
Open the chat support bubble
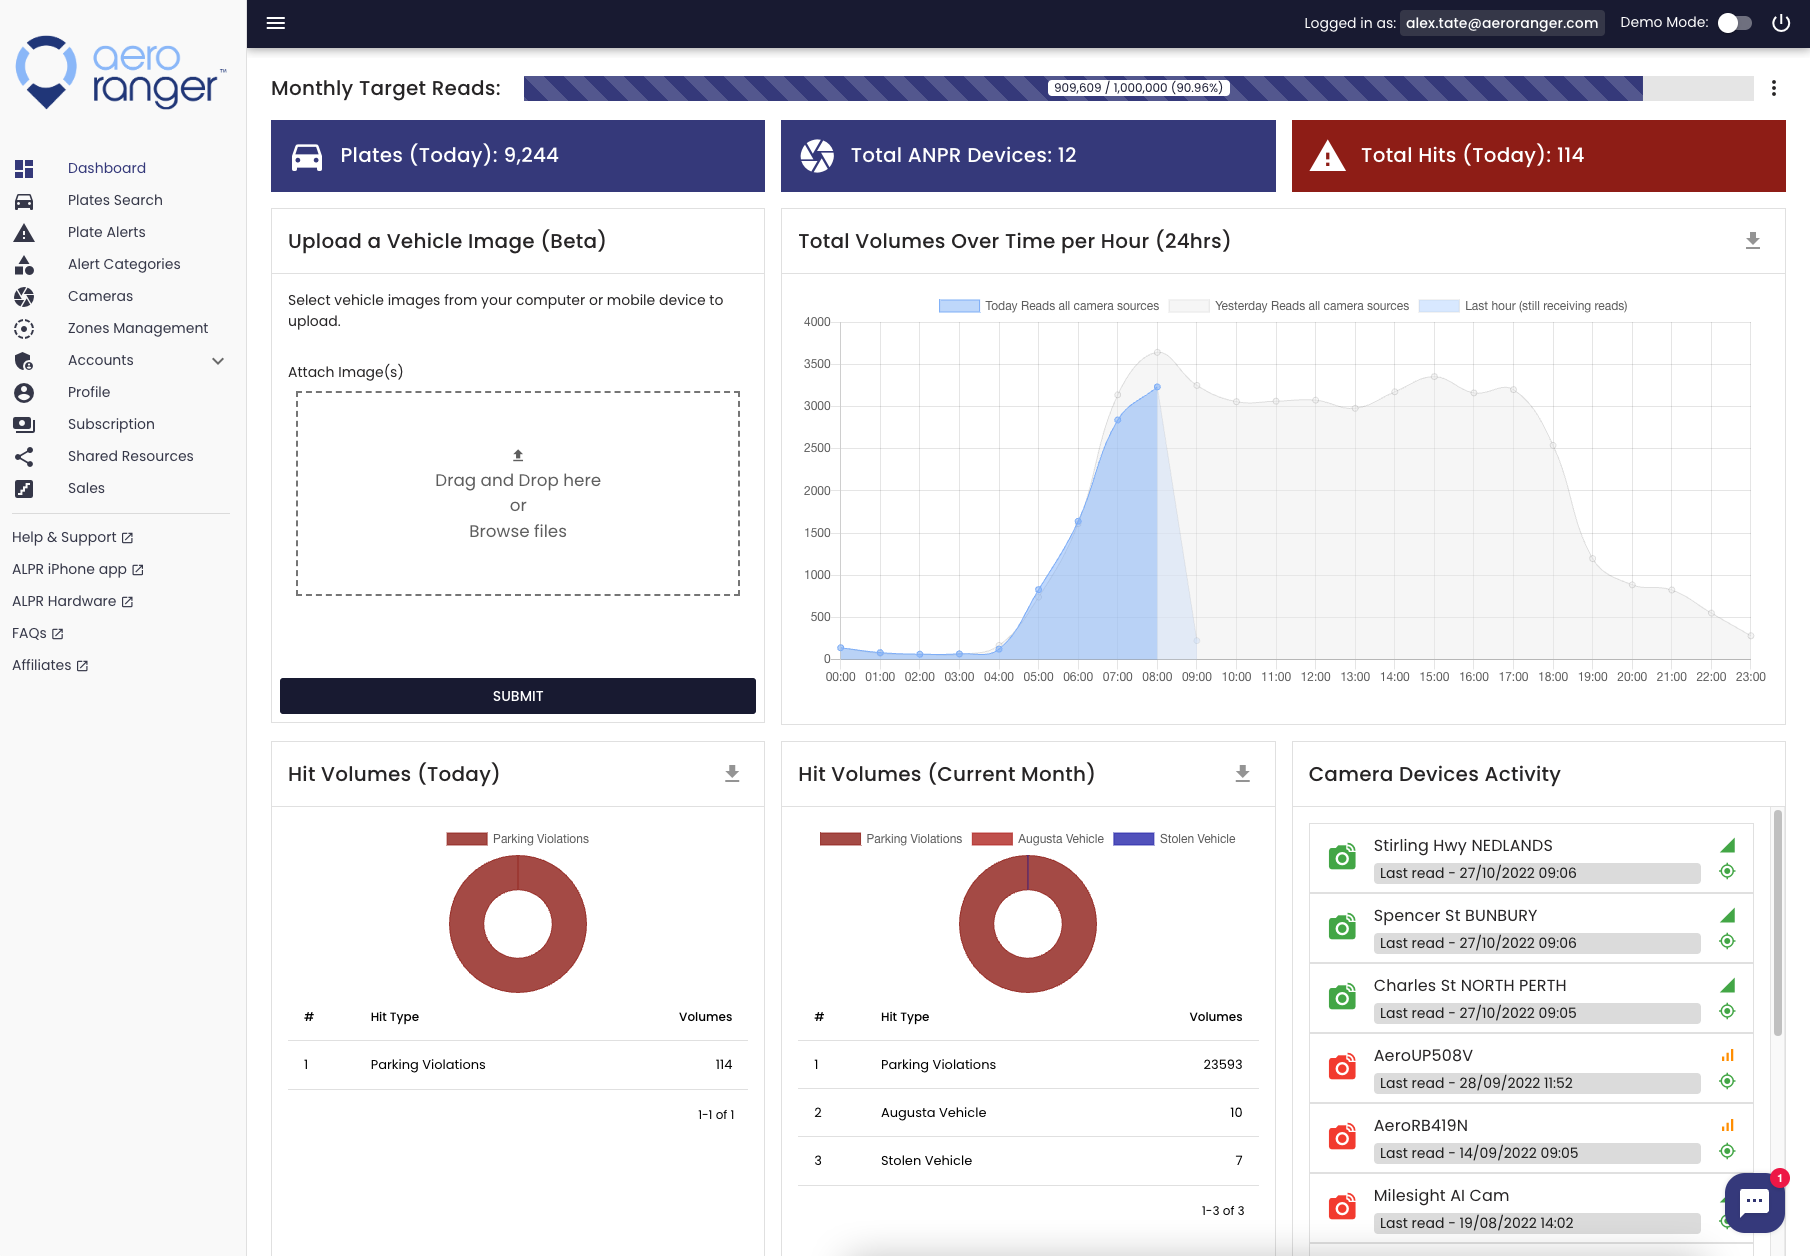pyautogui.click(x=1754, y=1202)
